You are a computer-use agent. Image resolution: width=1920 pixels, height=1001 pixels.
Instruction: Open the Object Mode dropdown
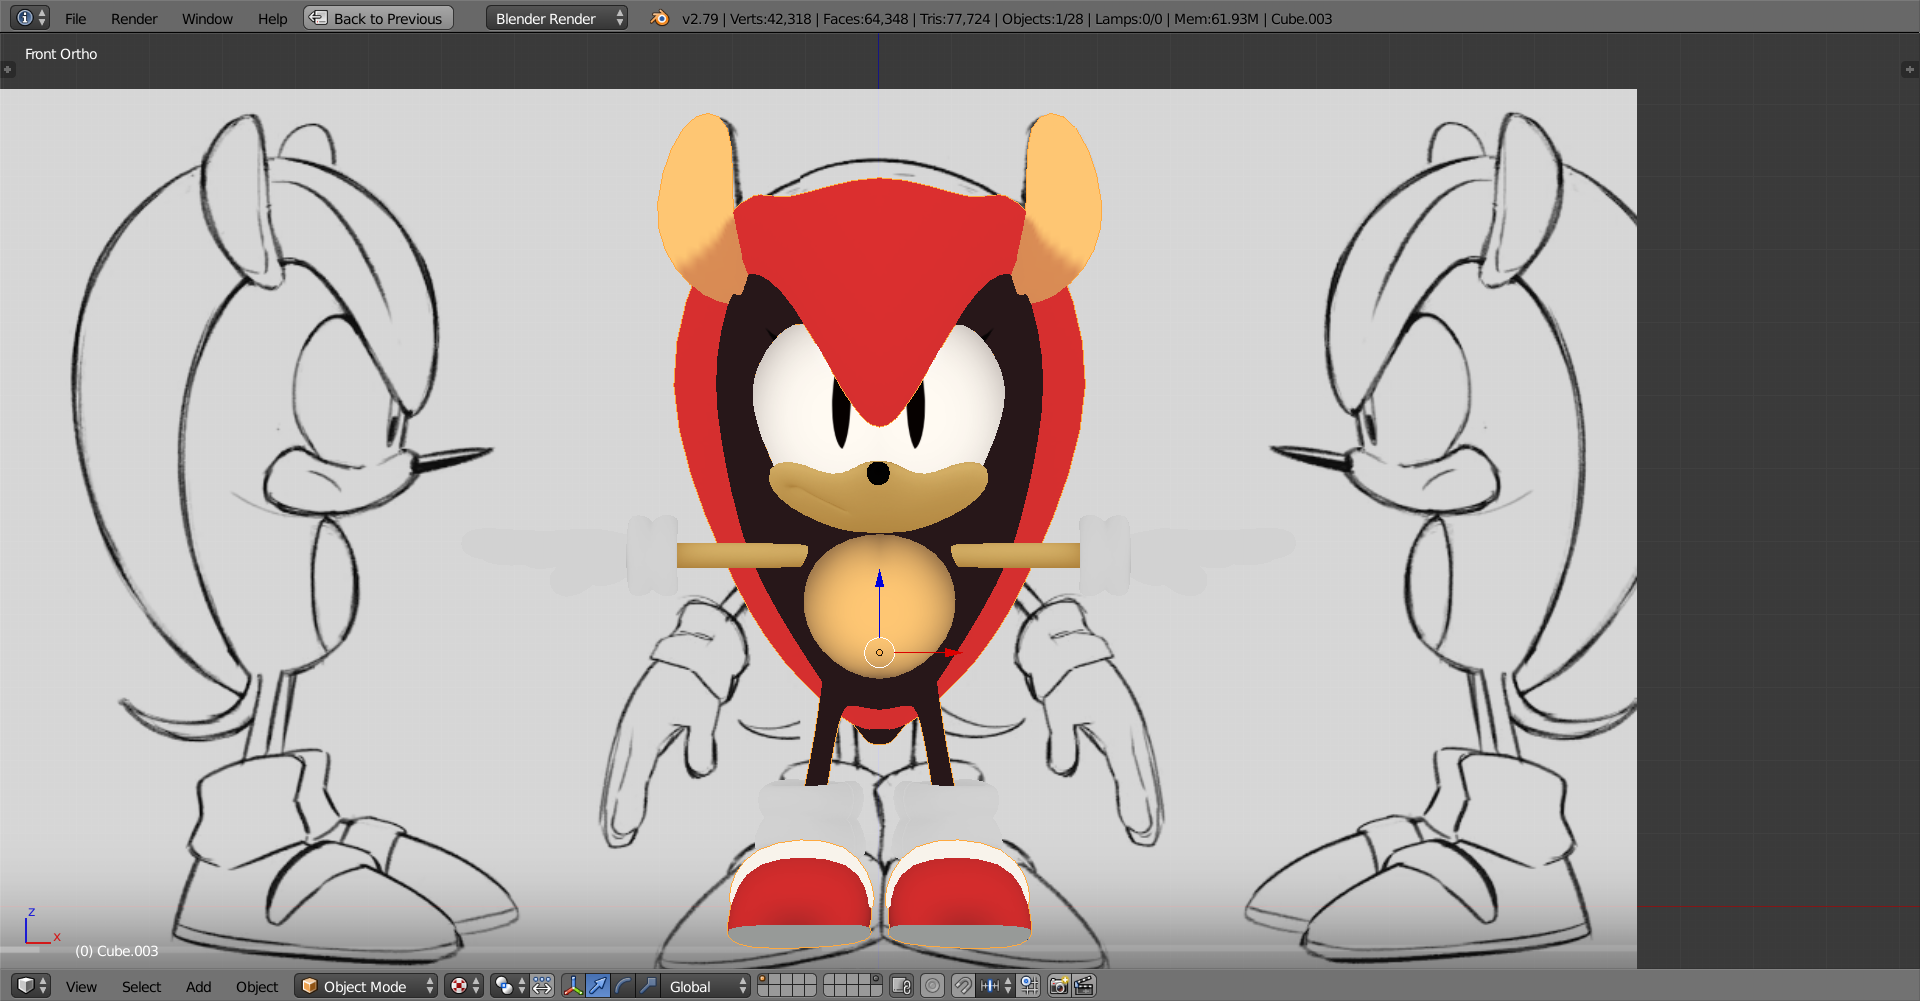pos(366,986)
